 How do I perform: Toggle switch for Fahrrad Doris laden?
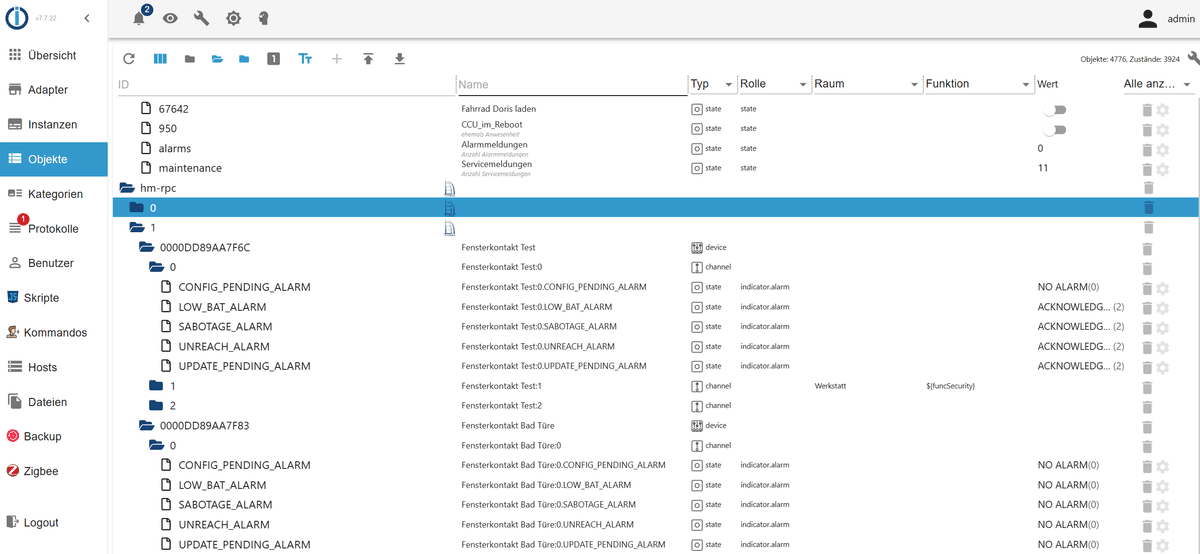1054,109
